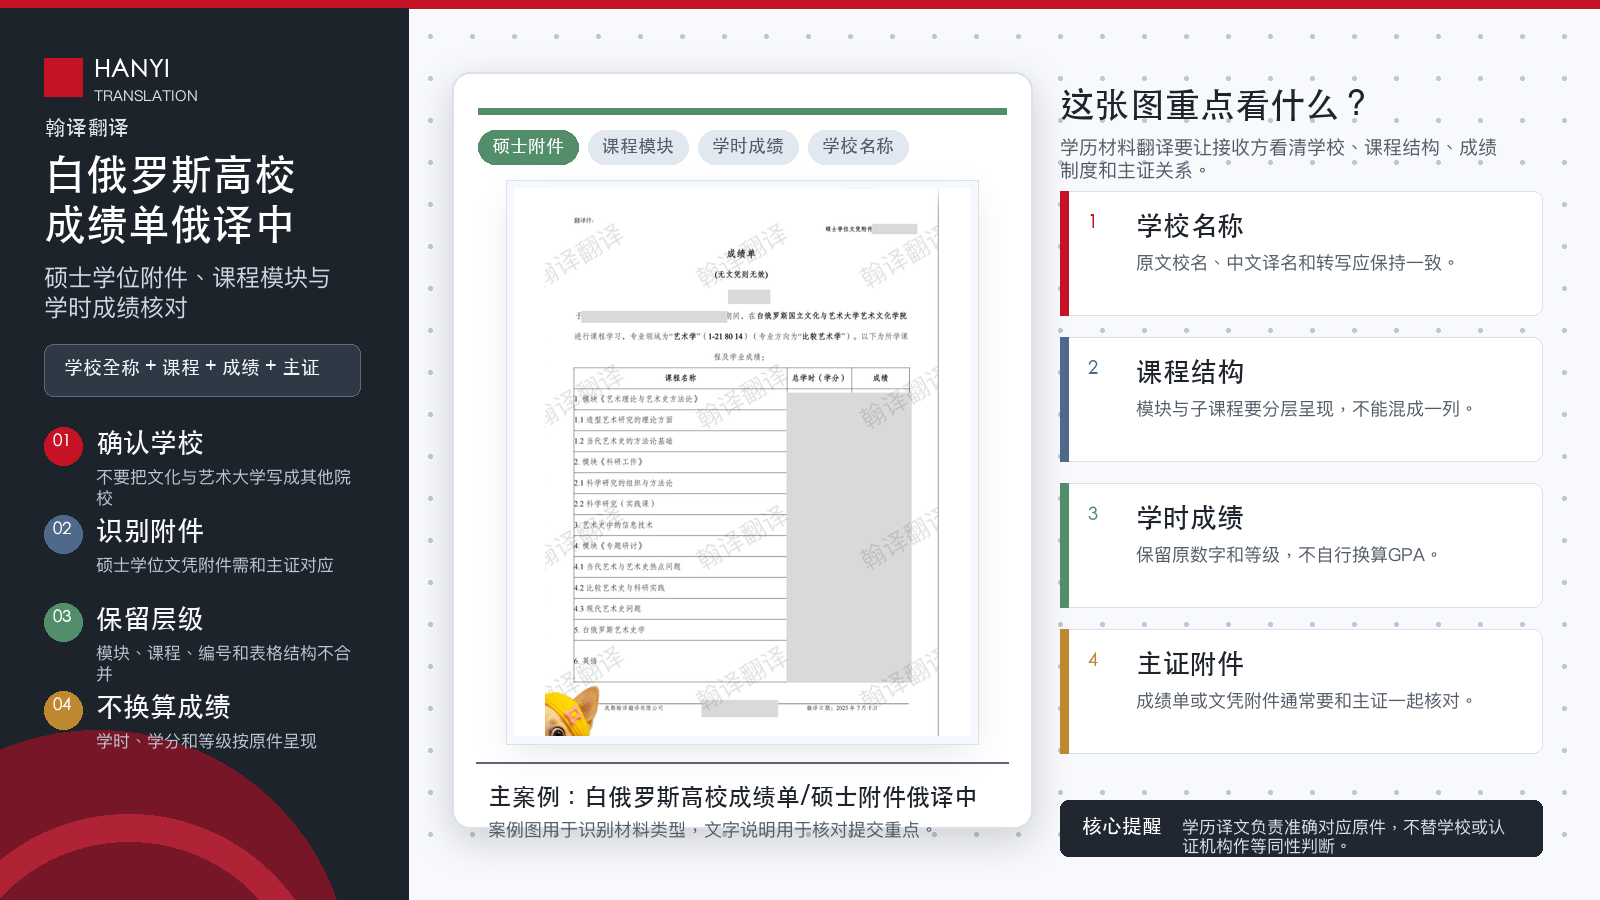Switch to the 学校名称 pill tab
The width and height of the screenshot is (1600, 900).
coord(858,147)
